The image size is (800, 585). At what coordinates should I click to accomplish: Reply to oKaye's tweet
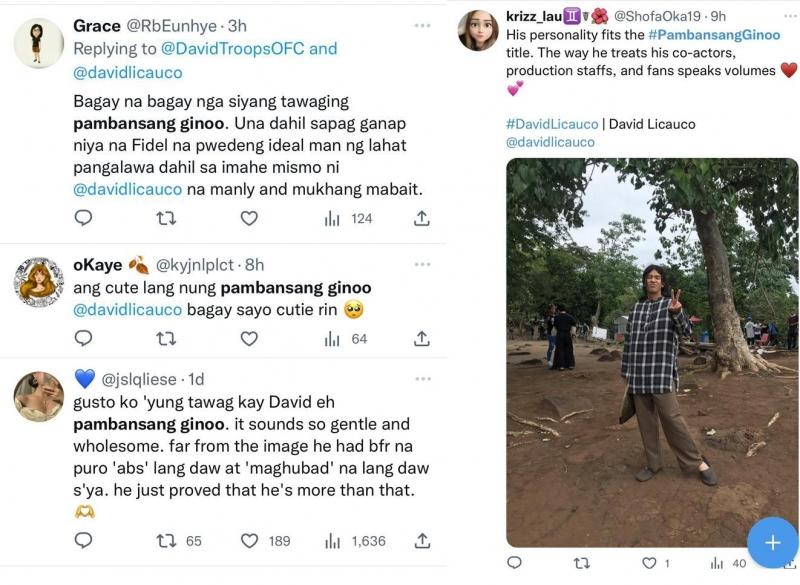tap(84, 339)
